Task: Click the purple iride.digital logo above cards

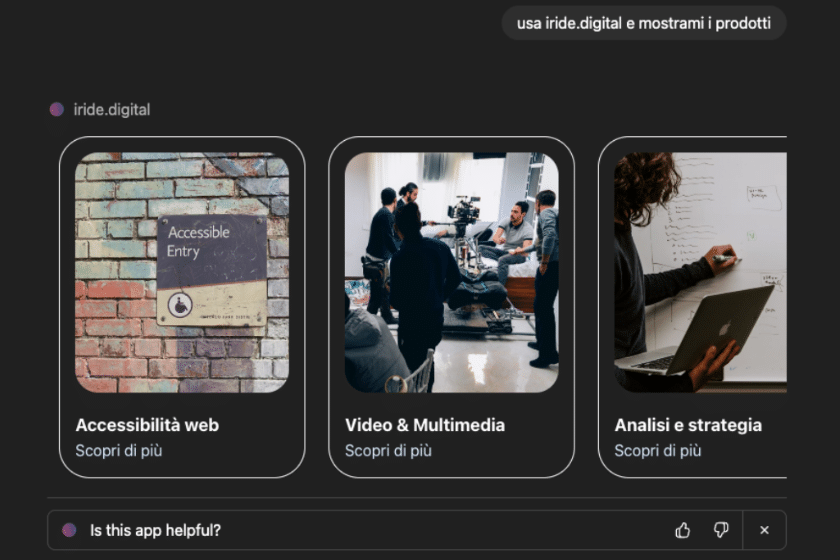Action: [x=57, y=110]
